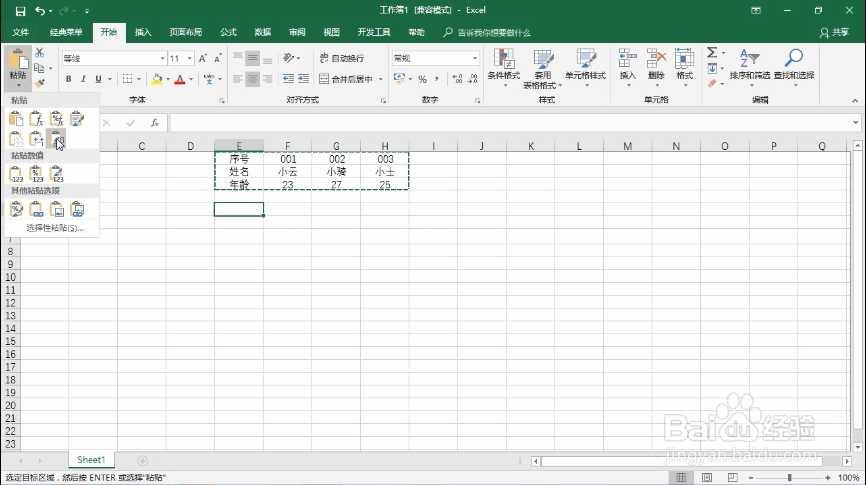Add a new sheet with plus button
866x485 pixels.
142,461
